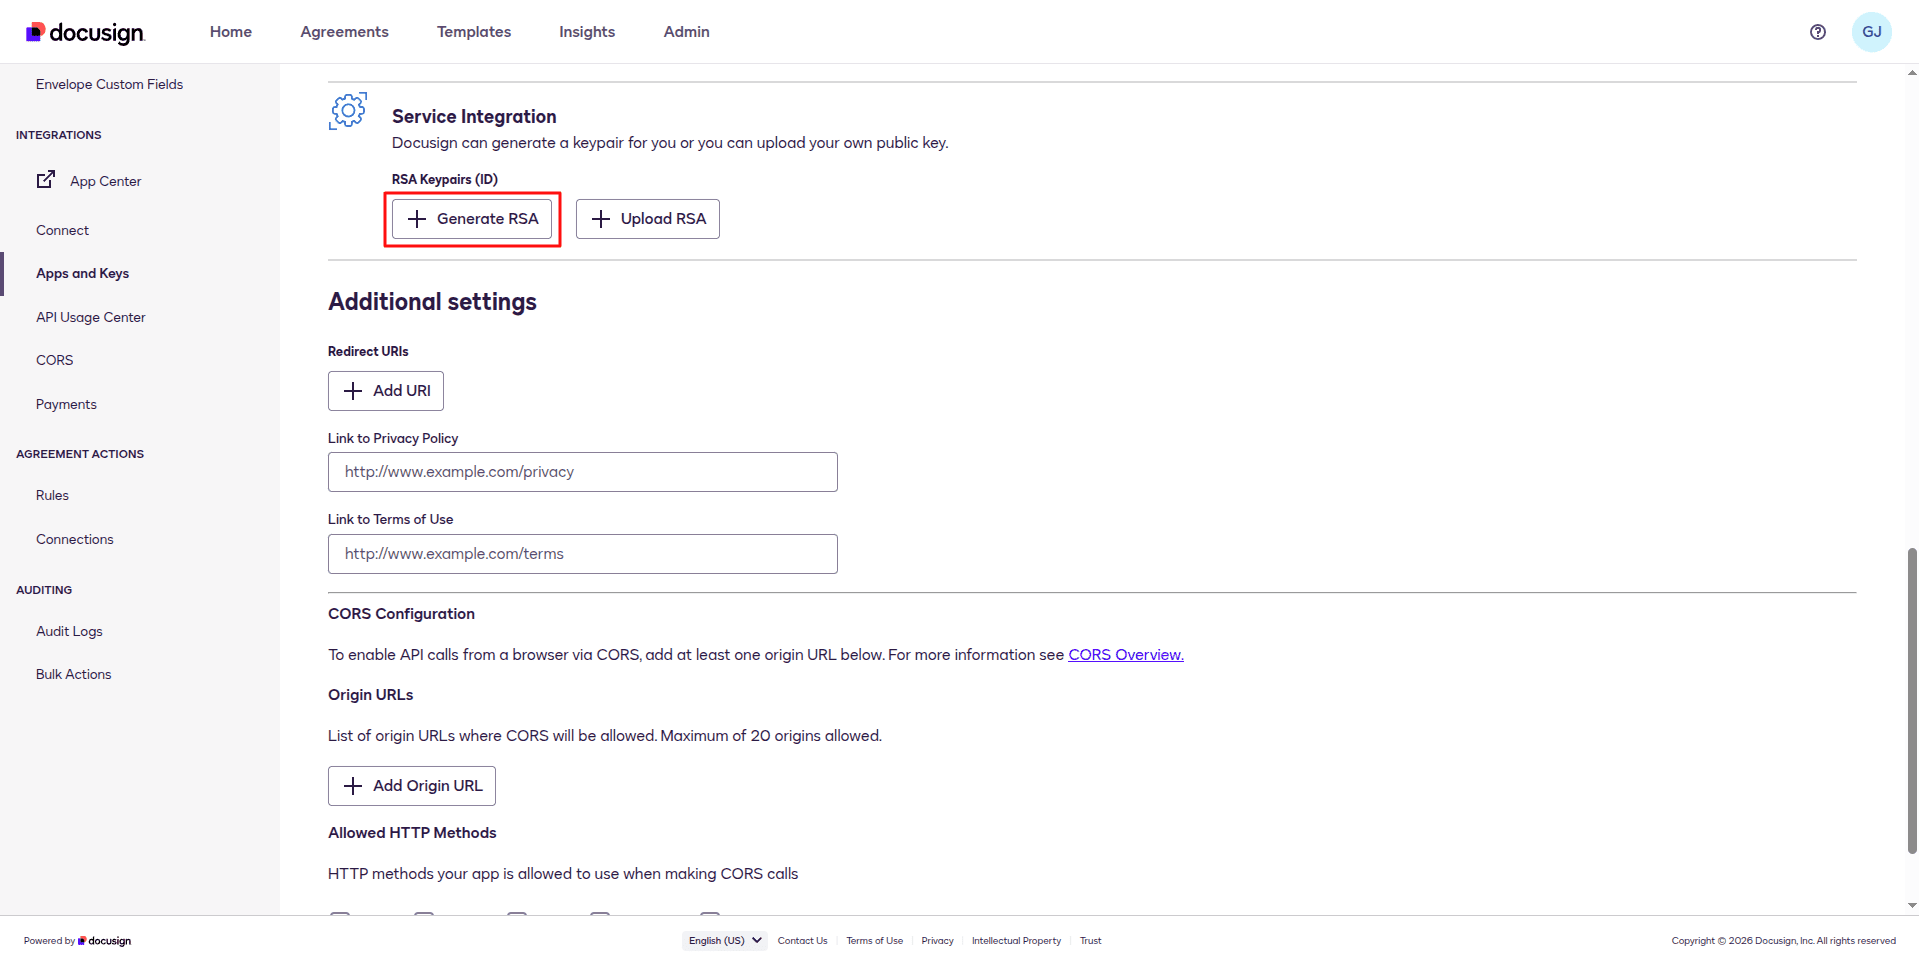Click the Generate RSA button
The width and height of the screenshot is (1919, 964).
click(472, 219)
